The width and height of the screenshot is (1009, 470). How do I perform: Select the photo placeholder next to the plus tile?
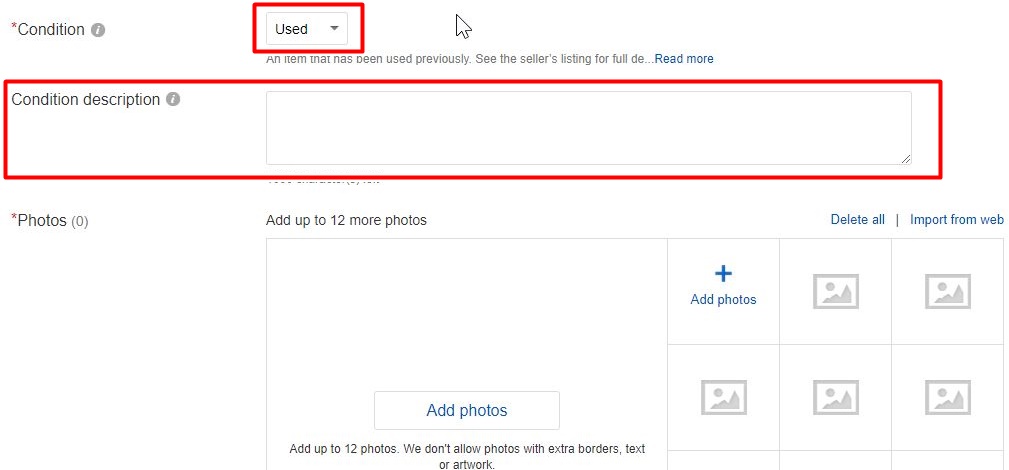pos(835,291)
